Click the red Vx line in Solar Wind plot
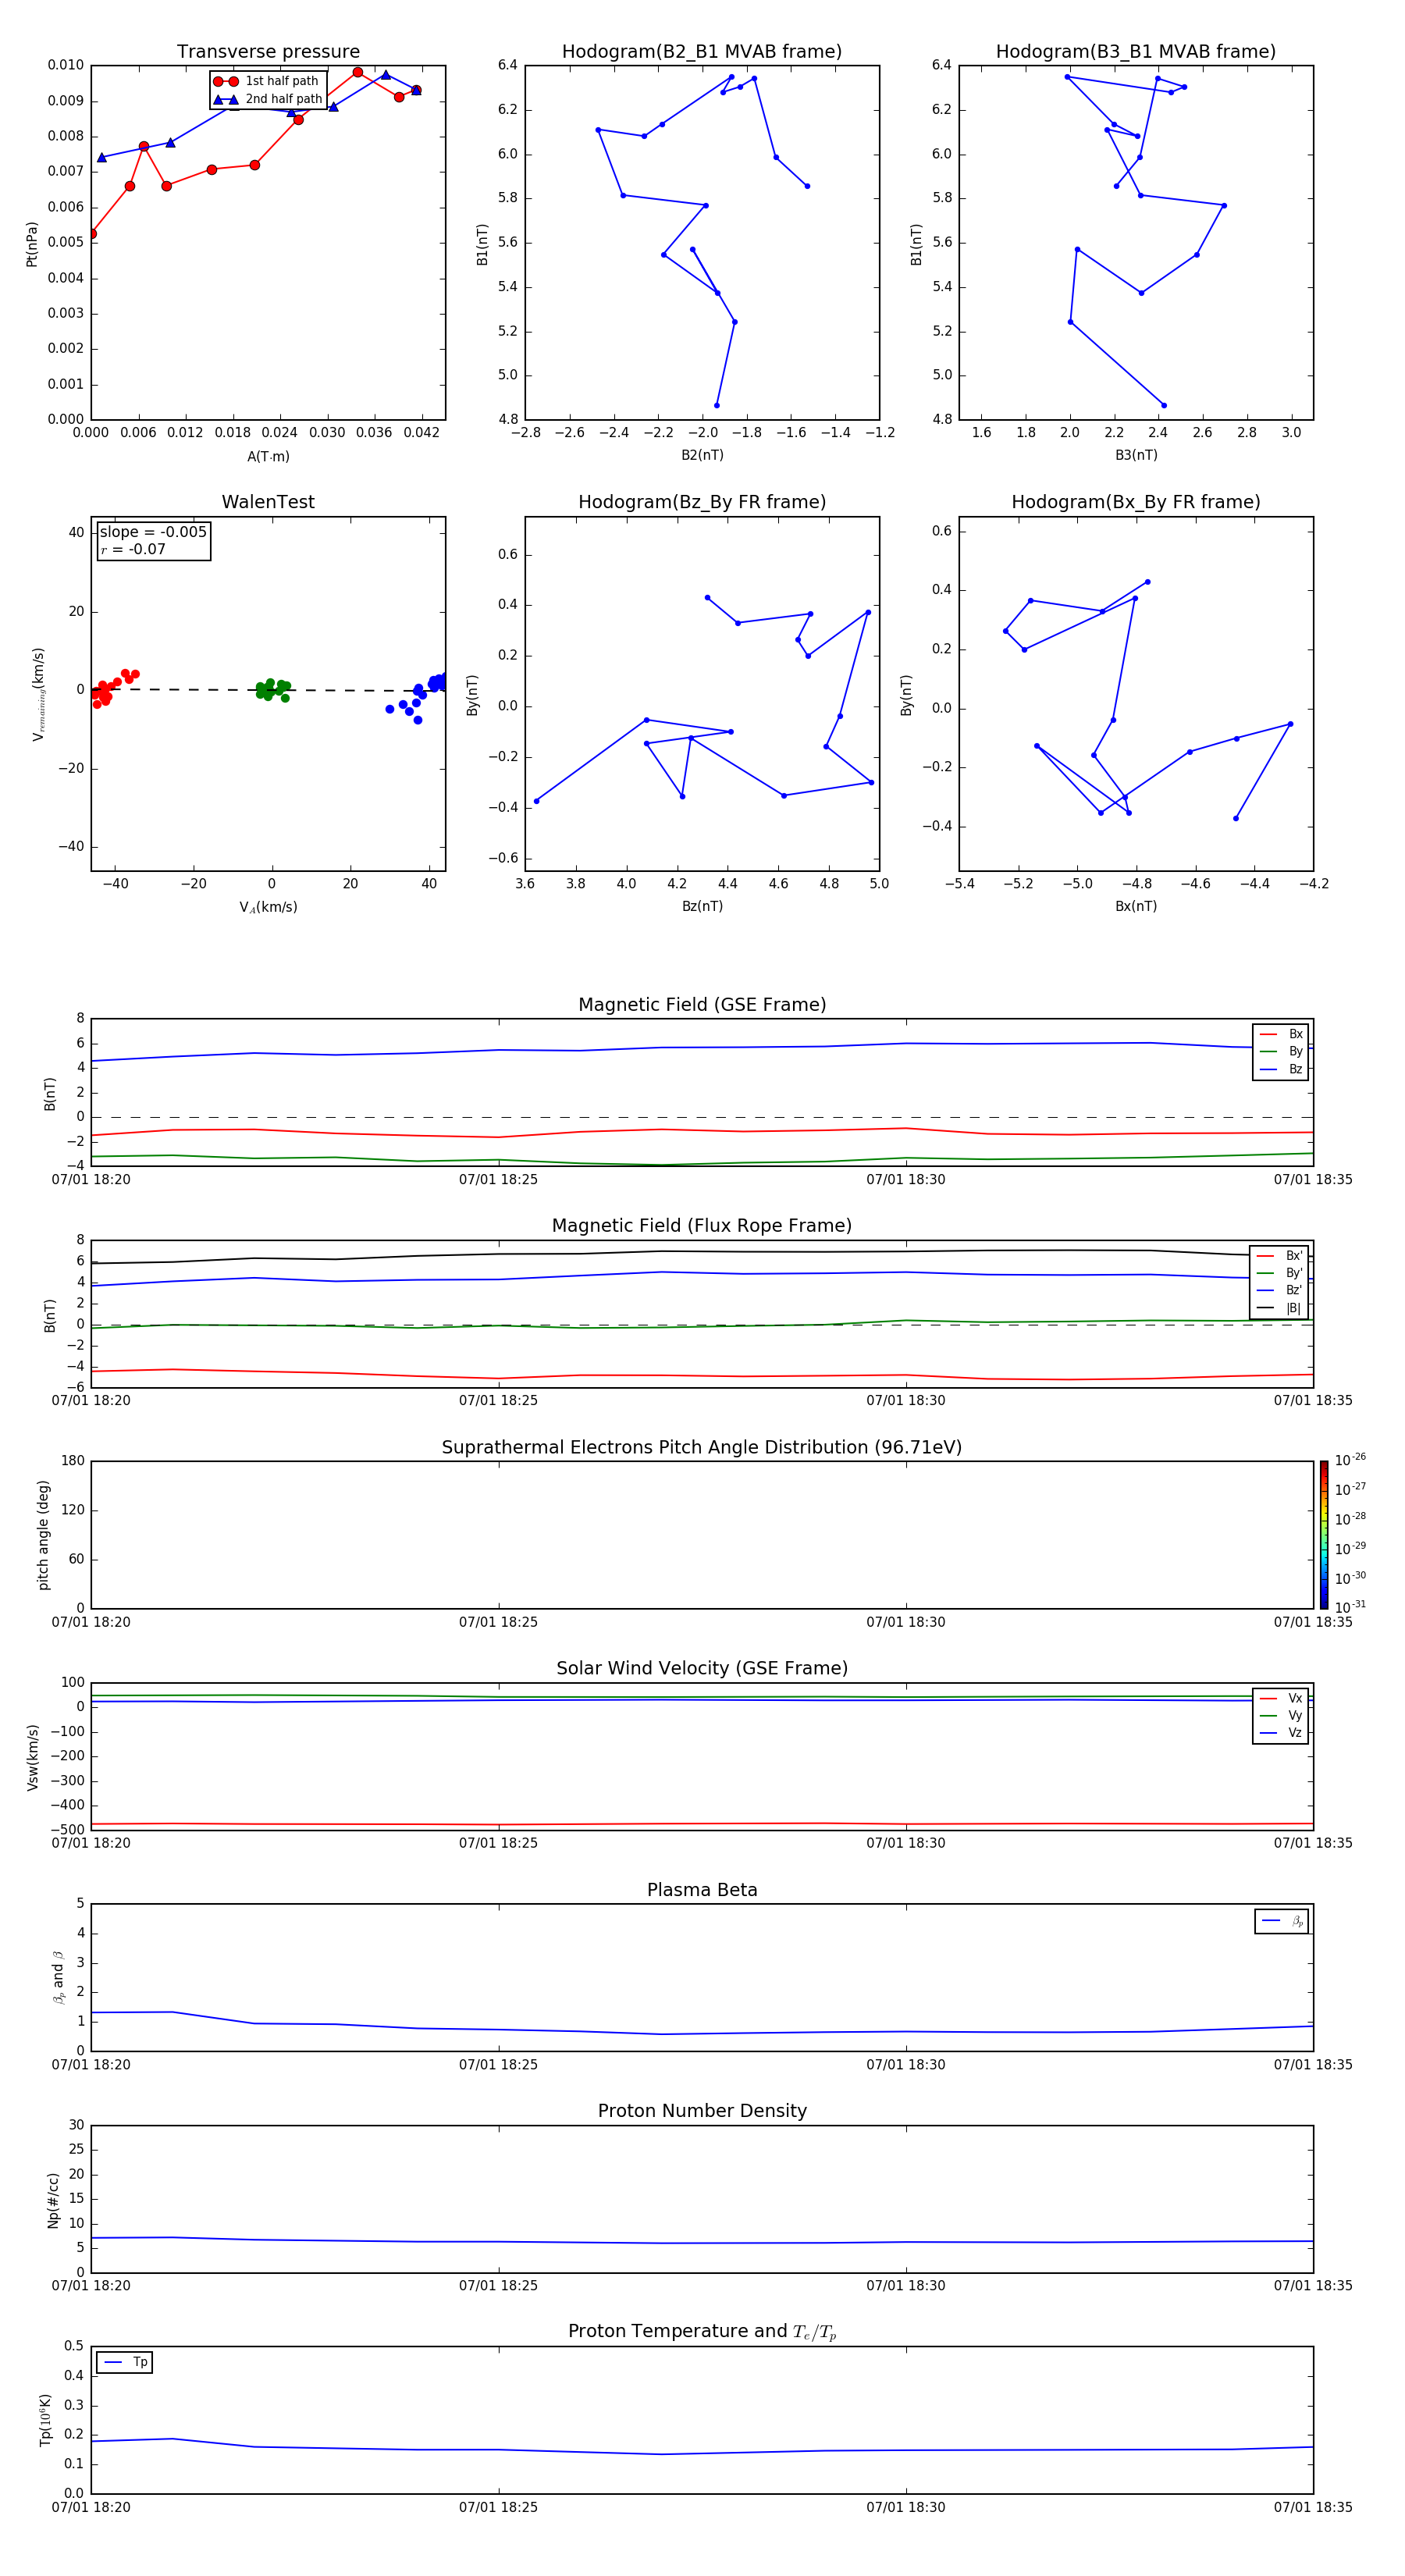This screenshot has height=2576, width=1405. coord(702,1824)
